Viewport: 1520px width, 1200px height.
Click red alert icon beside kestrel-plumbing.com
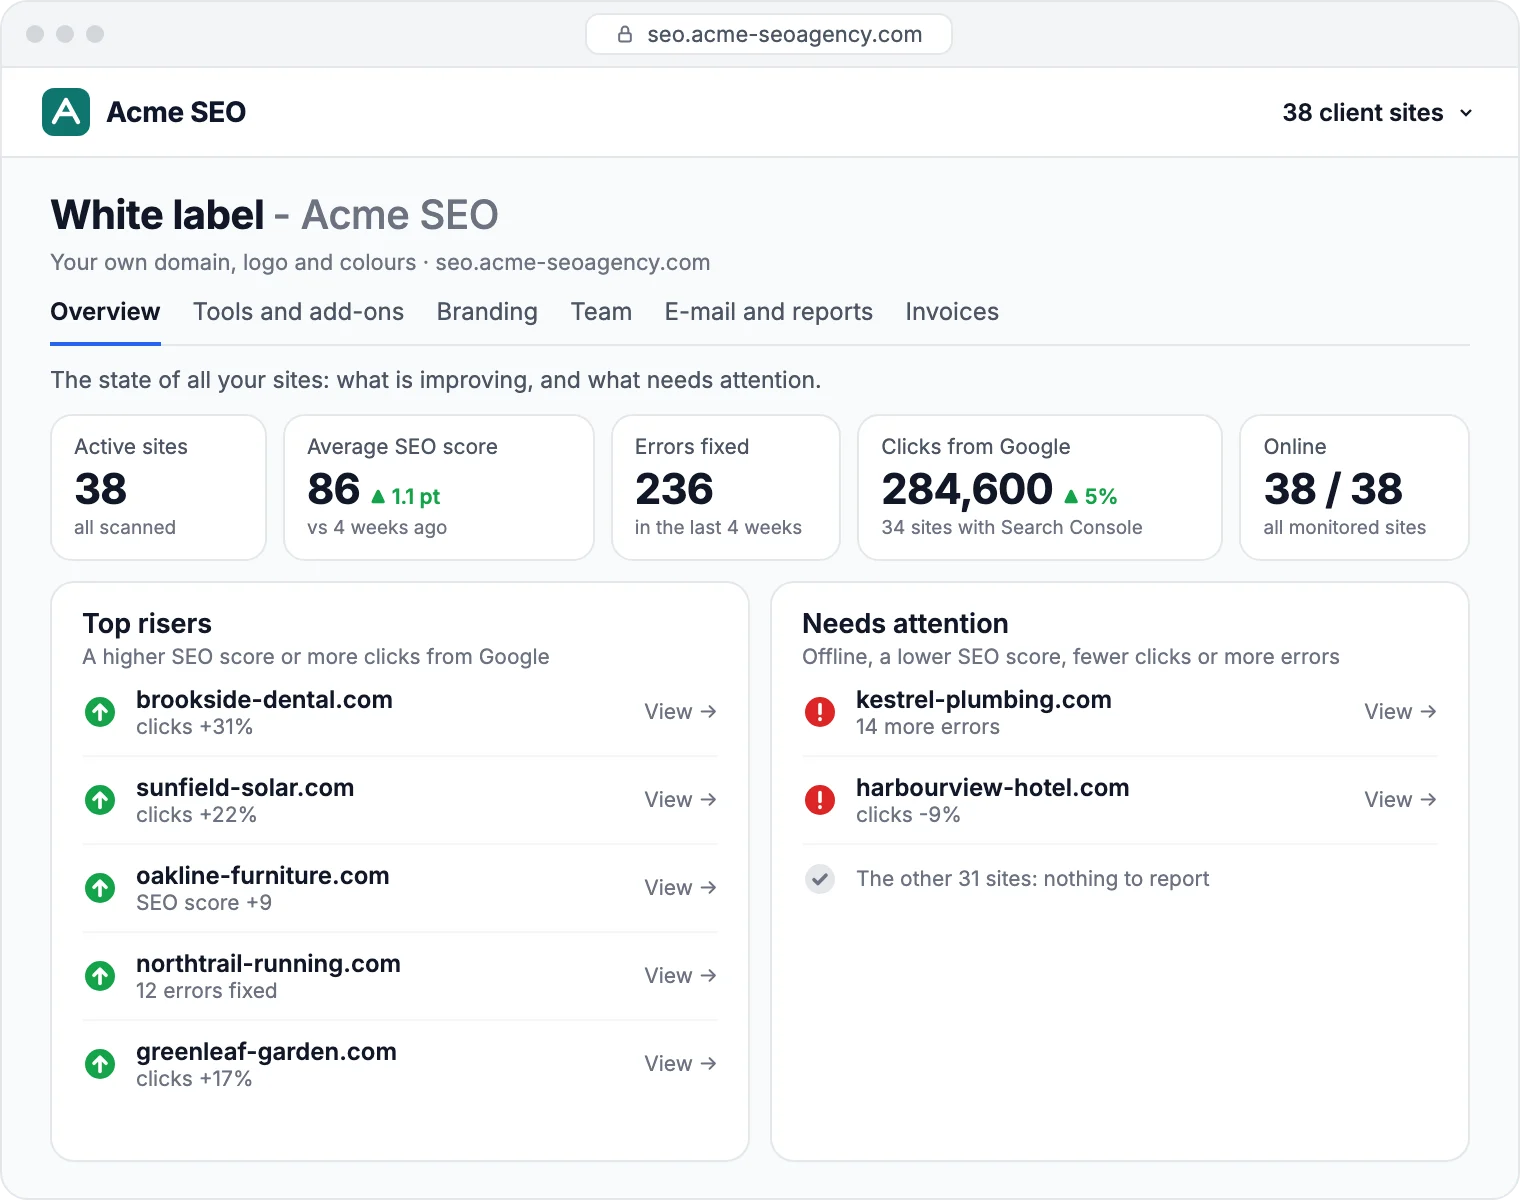(820, 712)
